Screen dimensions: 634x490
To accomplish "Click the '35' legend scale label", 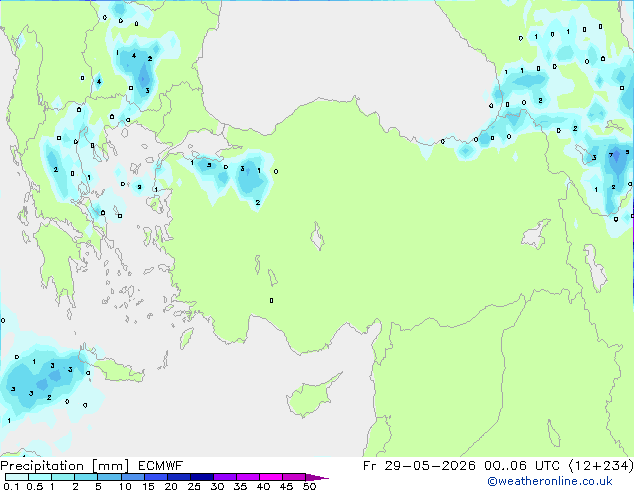I will click(x=240, y=486).
